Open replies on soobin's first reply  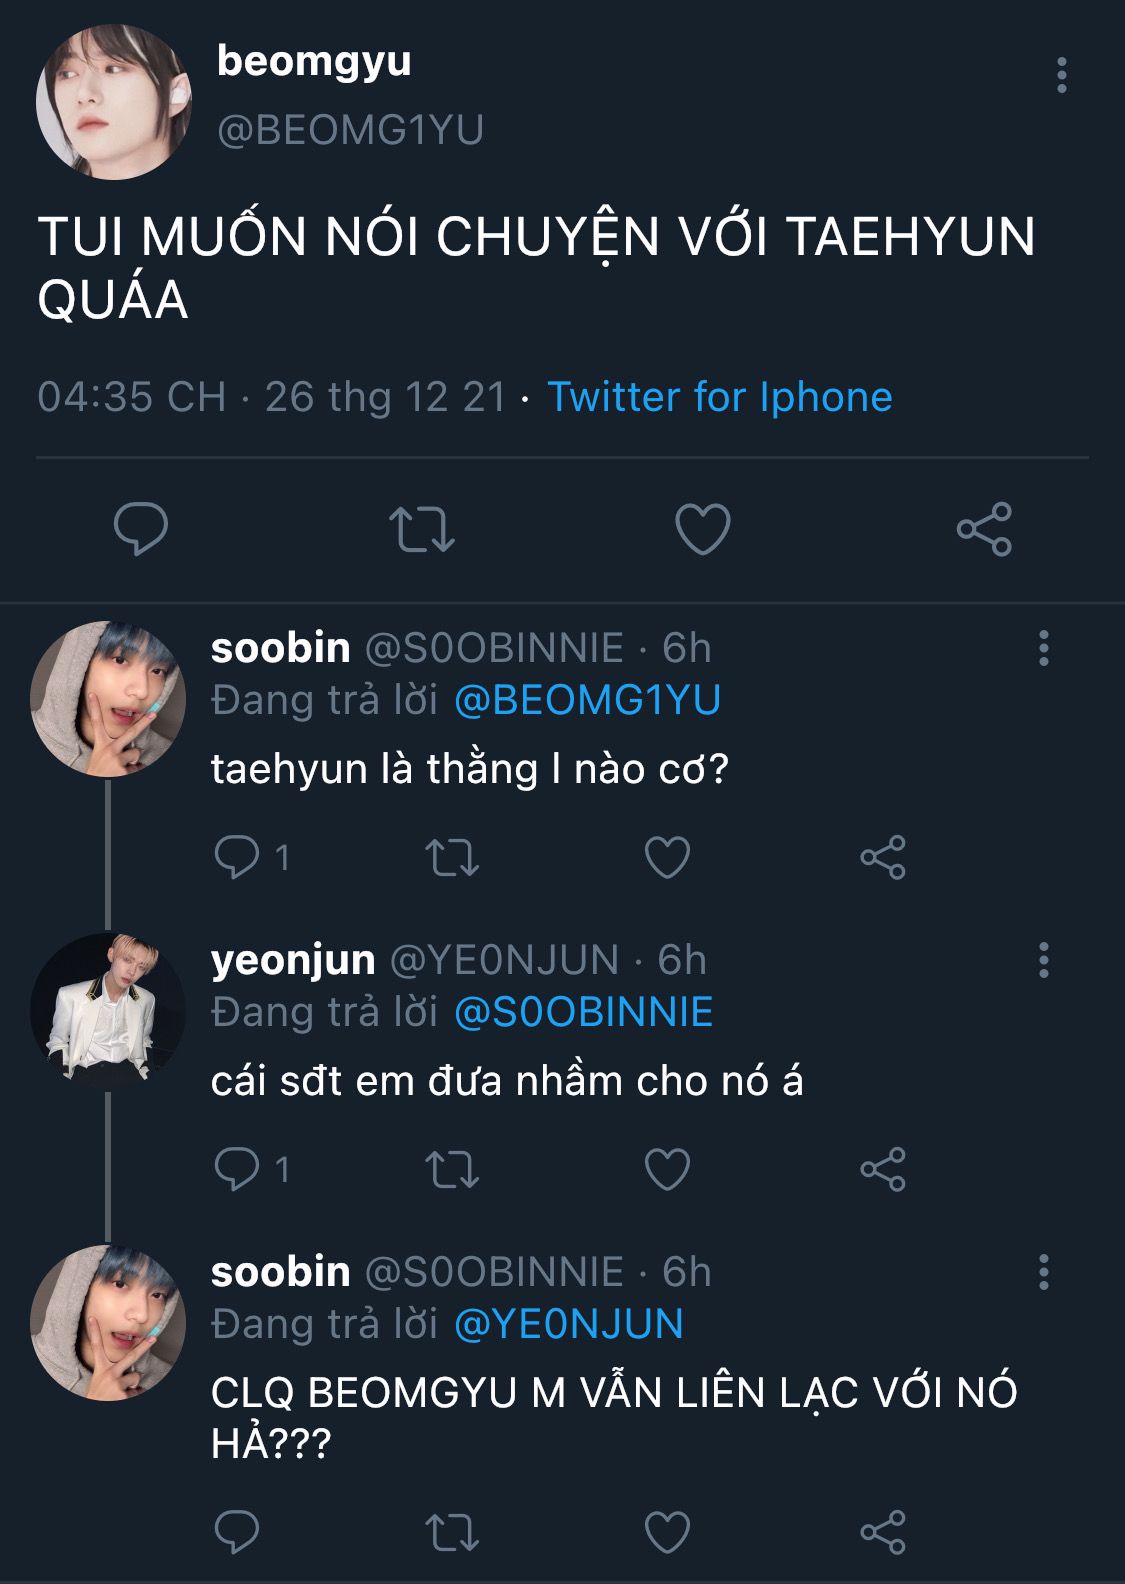click(238, 857)
